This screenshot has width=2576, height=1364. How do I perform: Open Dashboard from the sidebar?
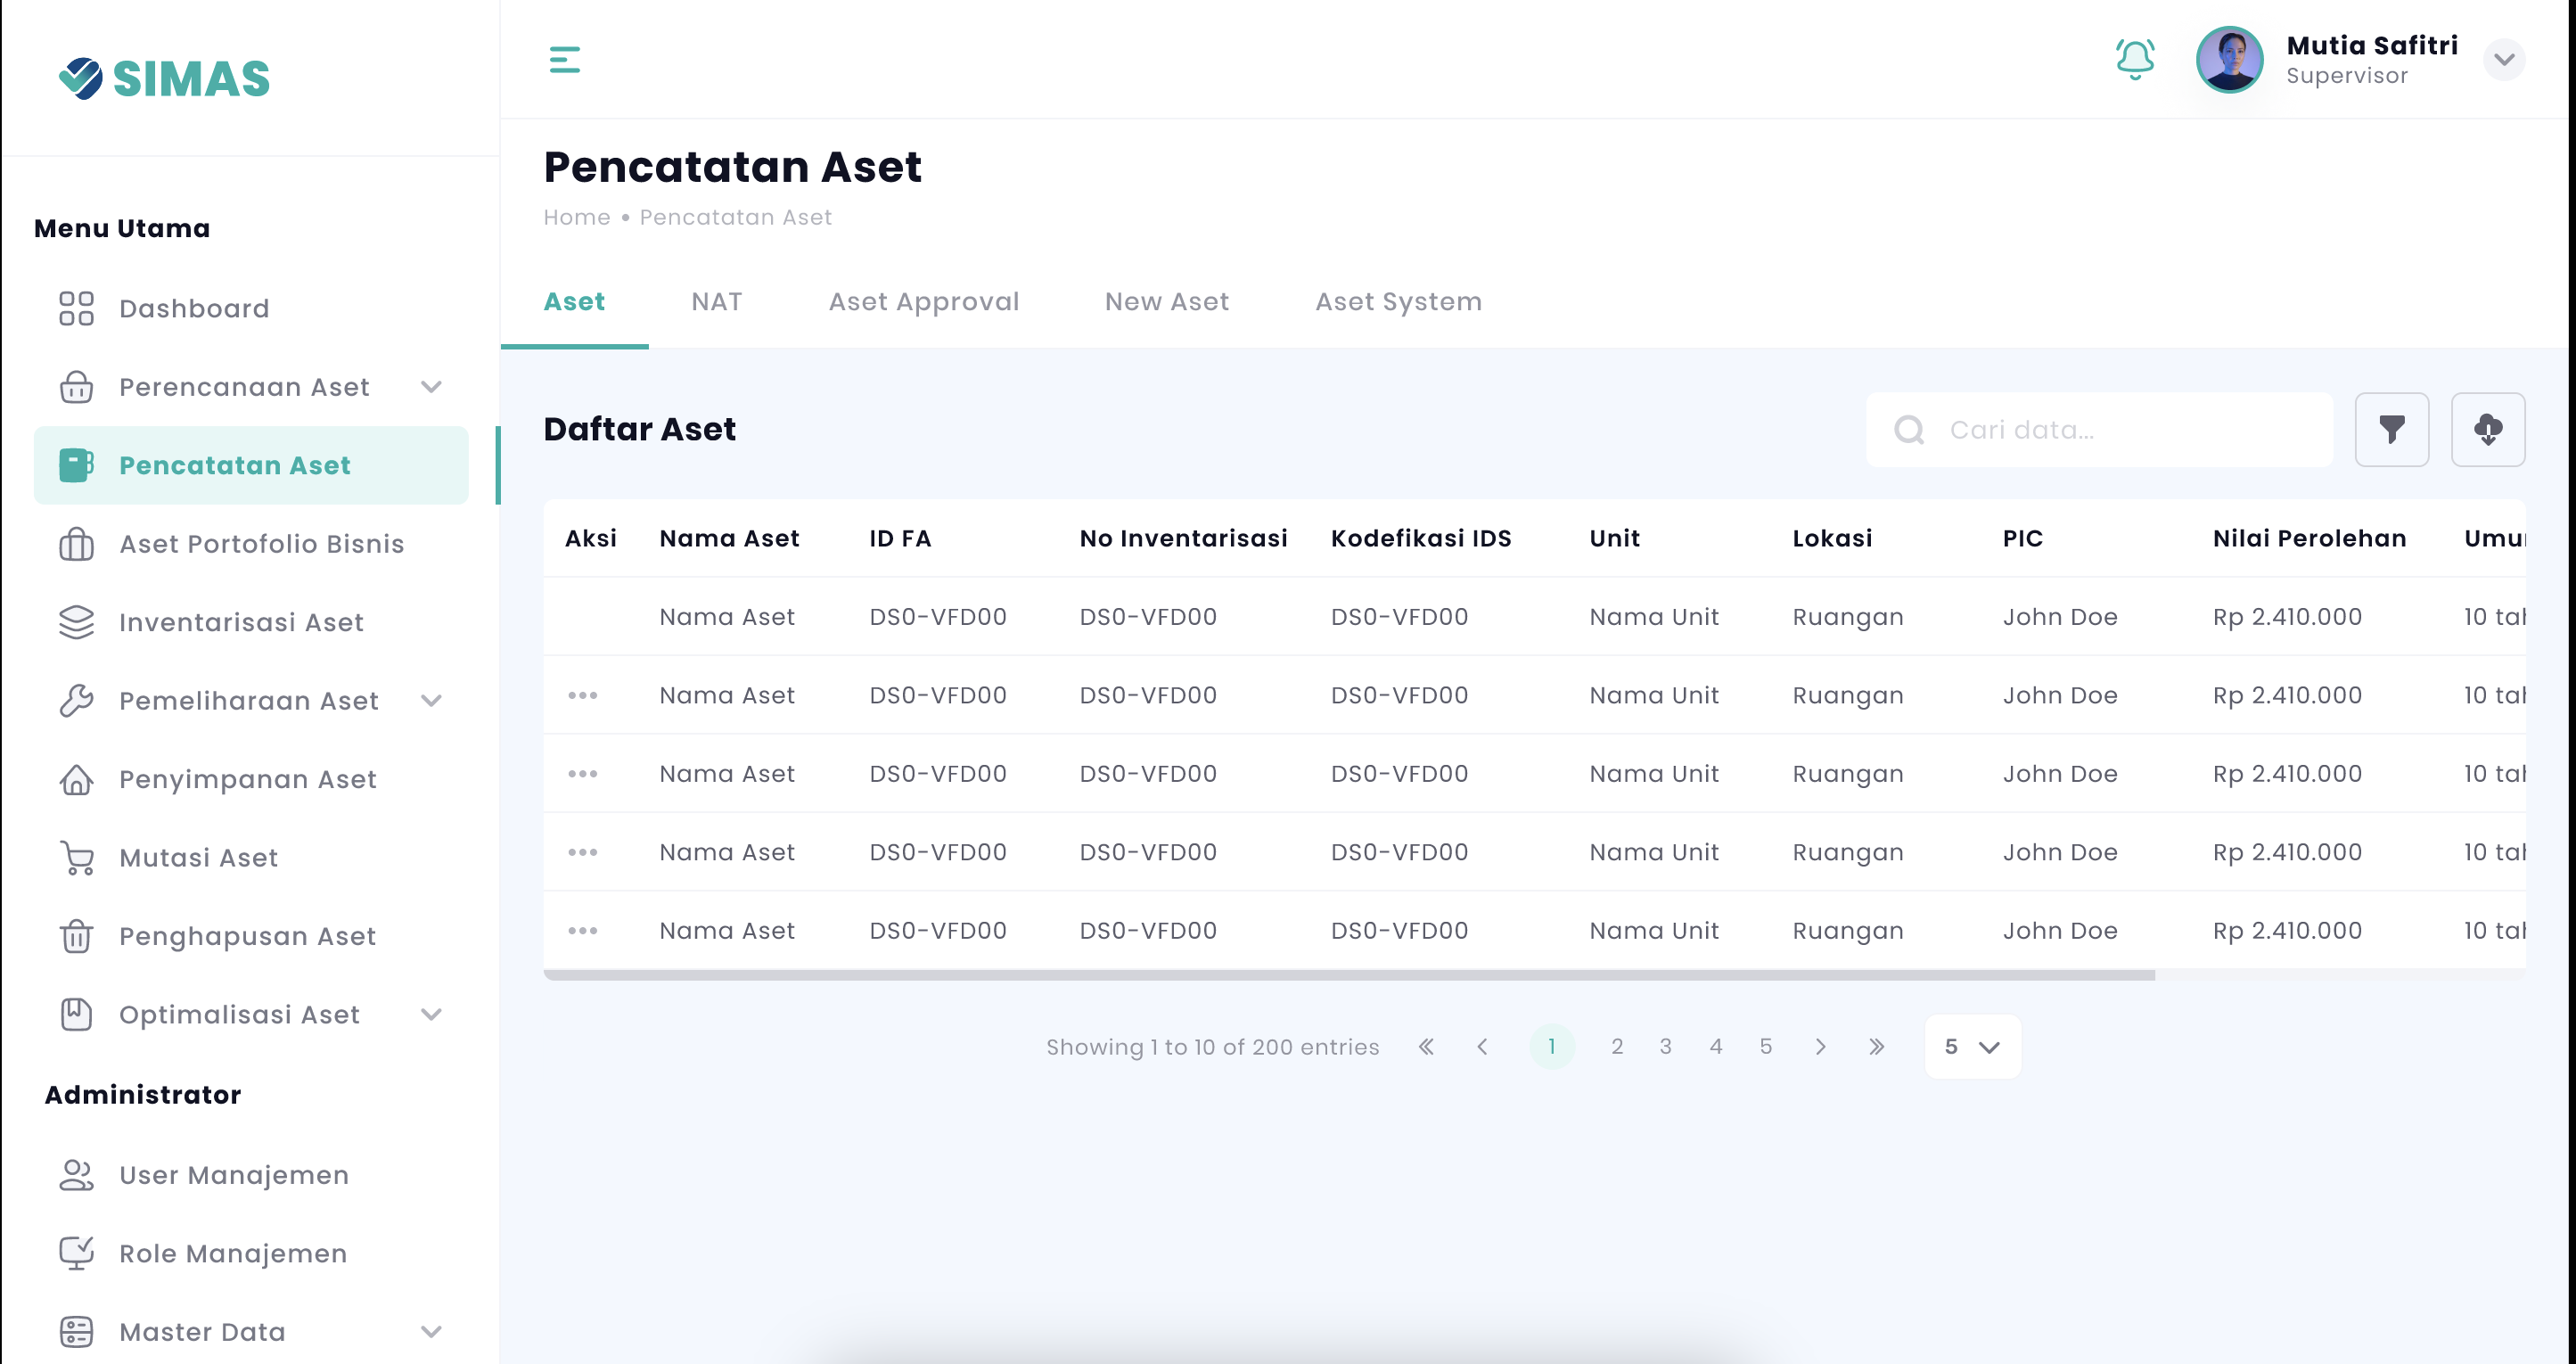pyautogui.click(x=193, y=308)
